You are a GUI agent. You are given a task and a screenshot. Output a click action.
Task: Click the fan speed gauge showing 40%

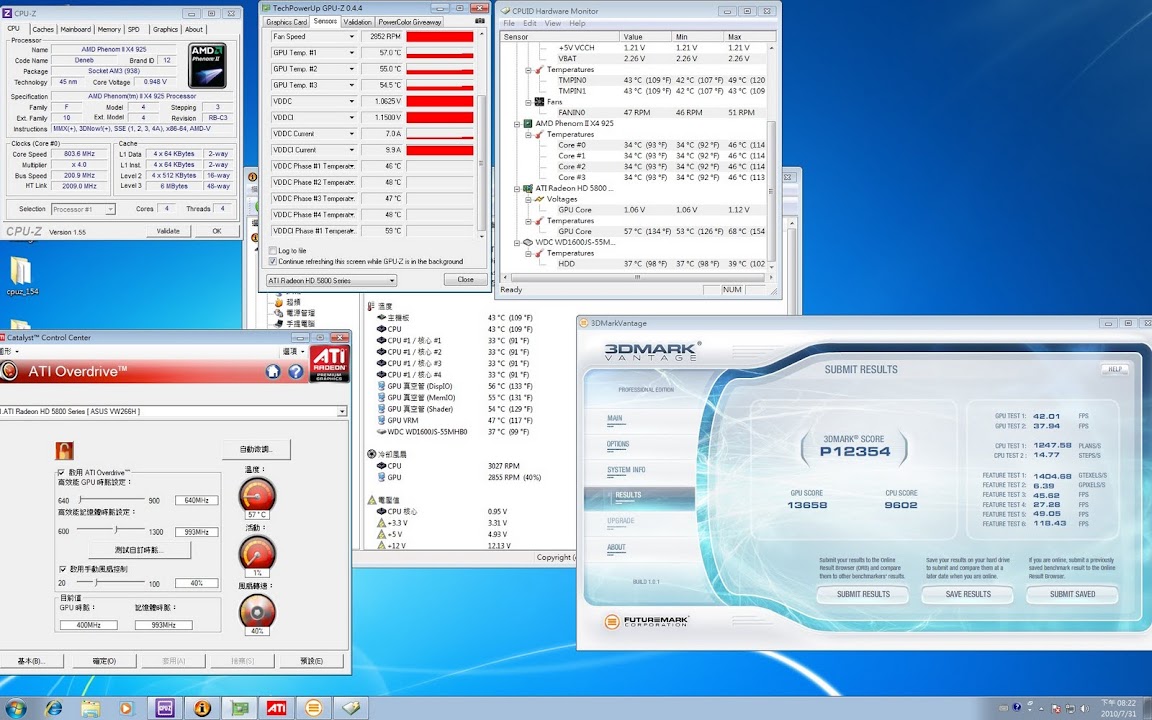(x=257, y=611)
